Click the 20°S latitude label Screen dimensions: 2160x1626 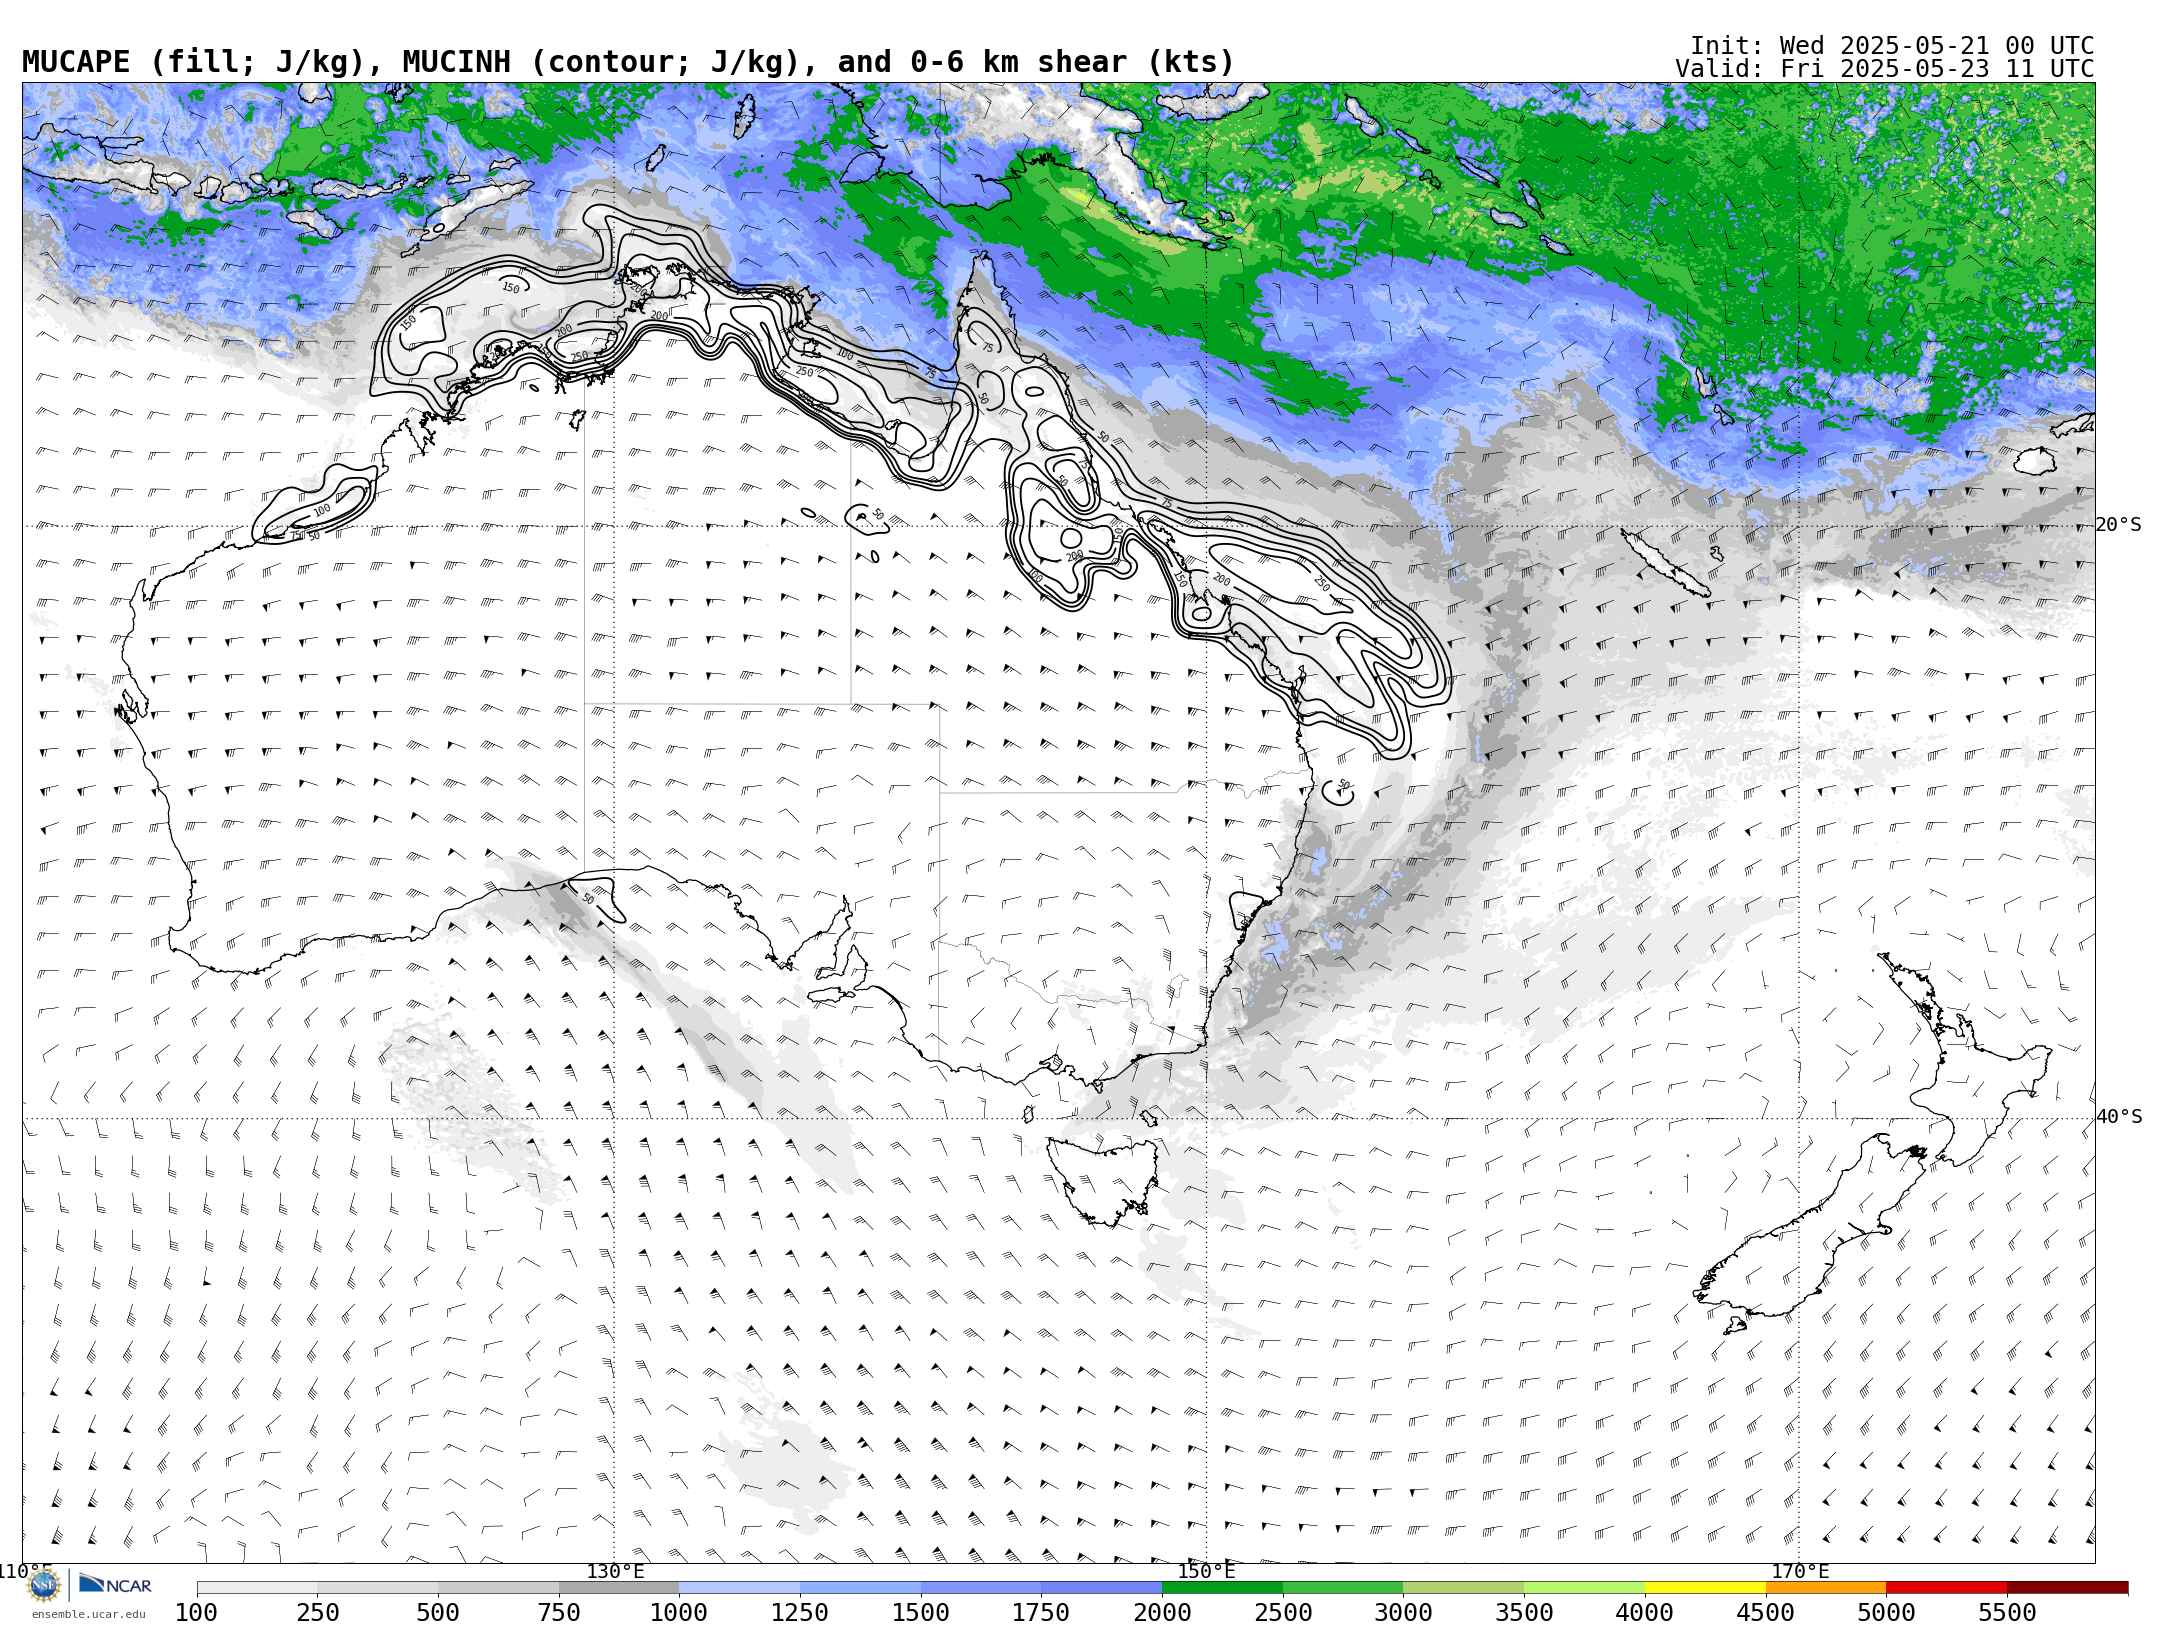pos(2119,525)
